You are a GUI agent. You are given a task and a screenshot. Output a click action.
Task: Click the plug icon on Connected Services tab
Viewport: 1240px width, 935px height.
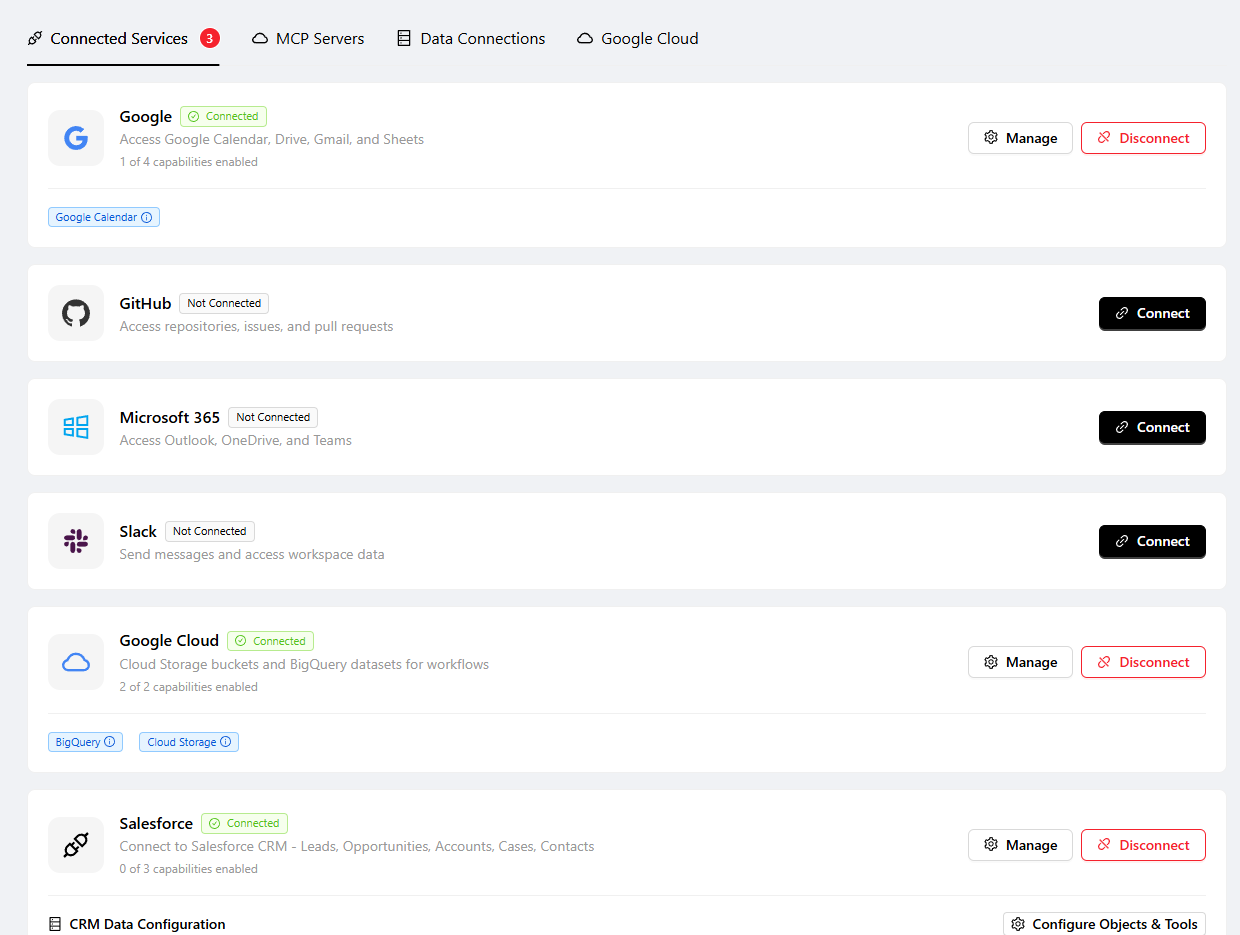[x=35, y=39]
